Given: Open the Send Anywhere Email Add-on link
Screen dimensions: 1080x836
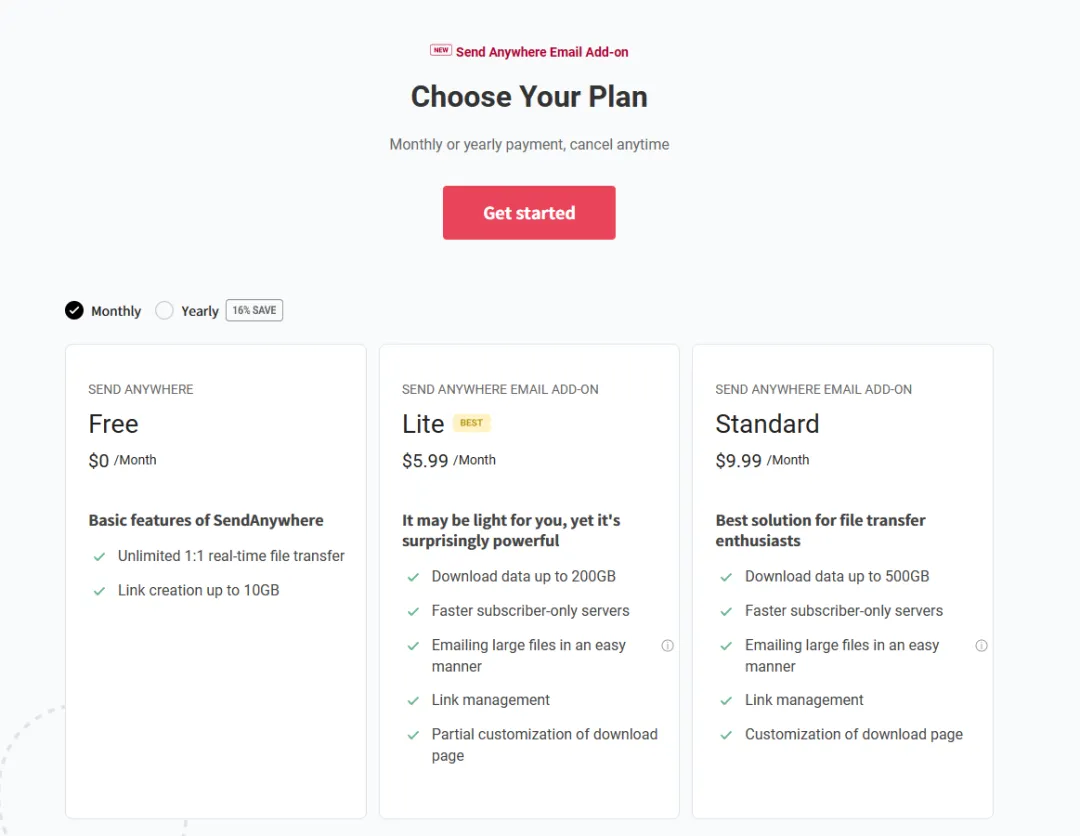Looking at the screenshot, I should 542,52.
